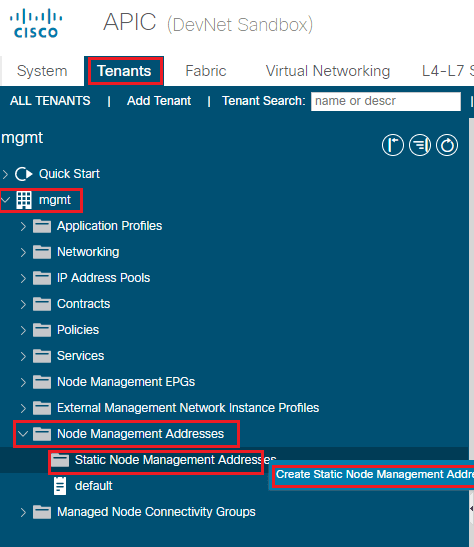Select Node Management EPGs label
The width and height of the screenshot is (474, 547).
[126, 382]
